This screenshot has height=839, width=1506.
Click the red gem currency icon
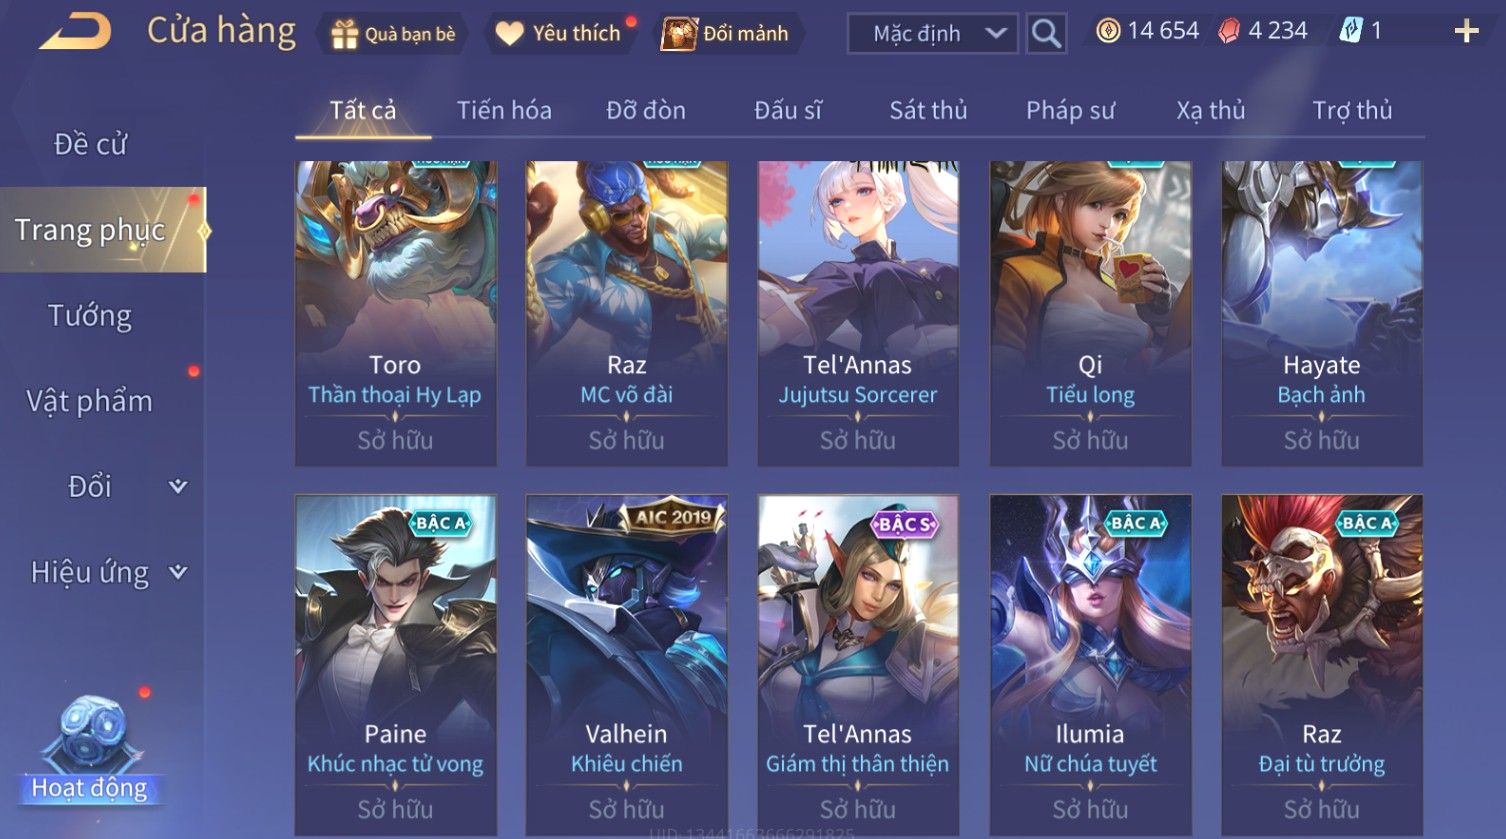(1228, 32)
